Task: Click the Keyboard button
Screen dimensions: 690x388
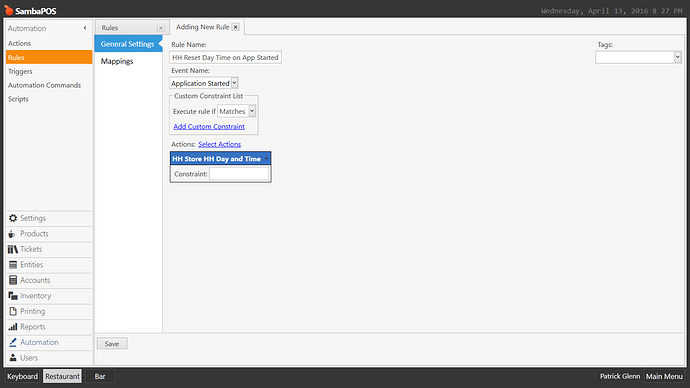Action: coord(22,377)
